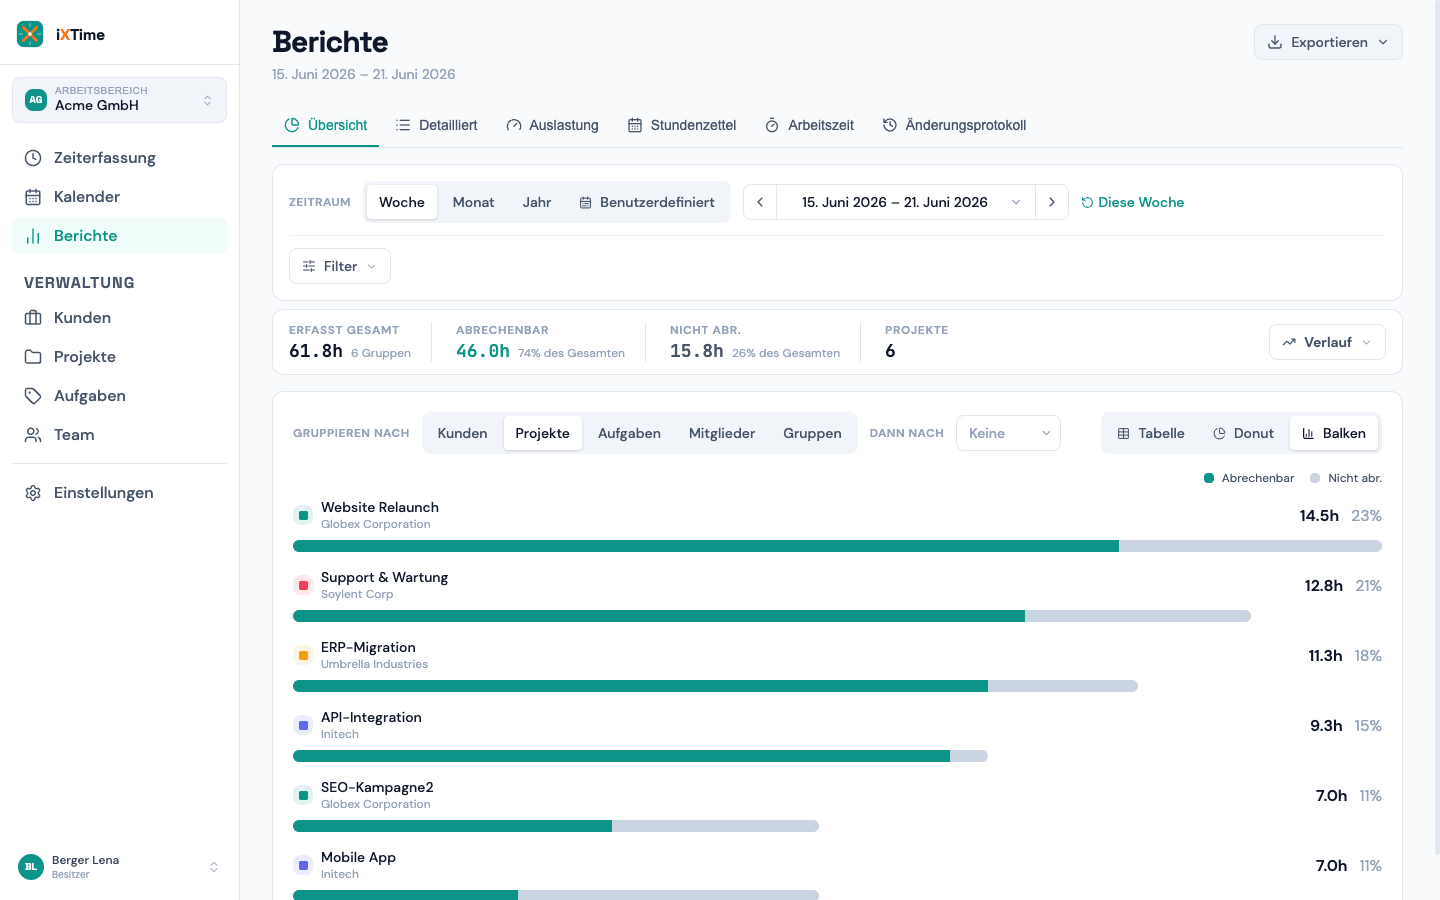Click ERP-Migration orange color icon

[x=303, y=655]
